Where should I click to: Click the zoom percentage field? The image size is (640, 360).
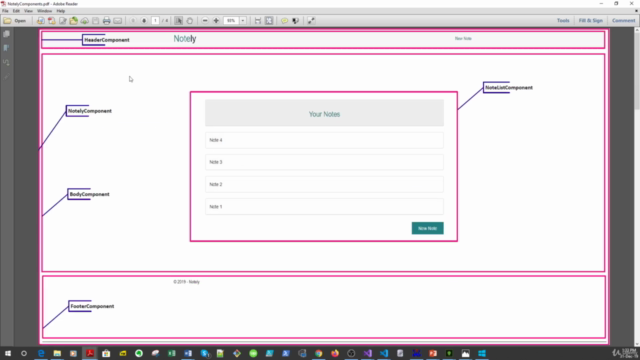pos(231,20)
